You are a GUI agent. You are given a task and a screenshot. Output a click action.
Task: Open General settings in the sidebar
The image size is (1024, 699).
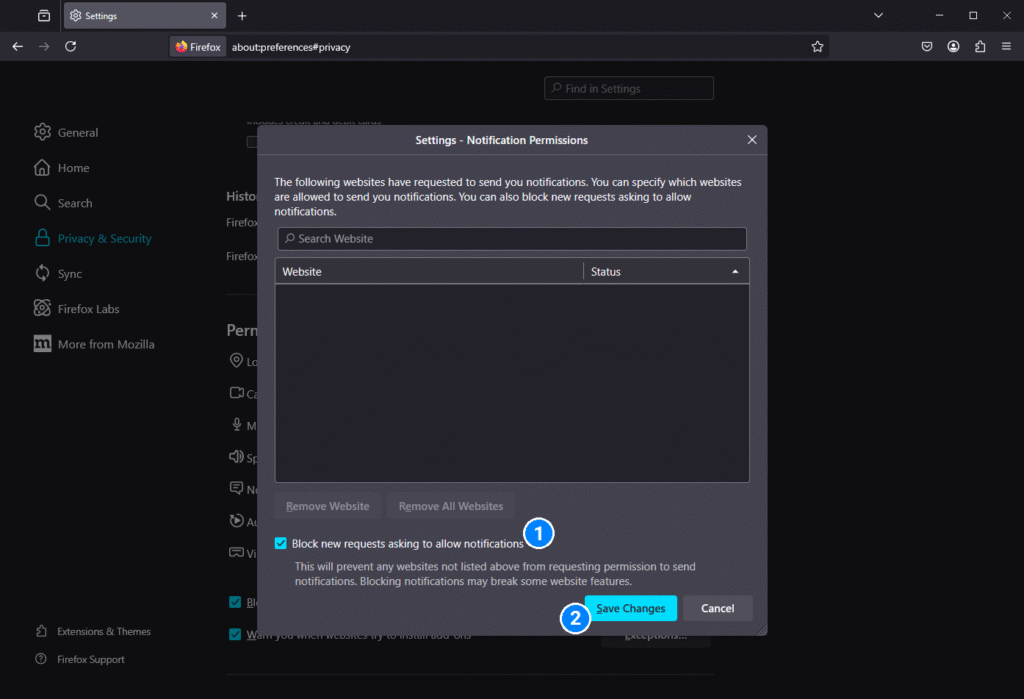pos(77,133)
